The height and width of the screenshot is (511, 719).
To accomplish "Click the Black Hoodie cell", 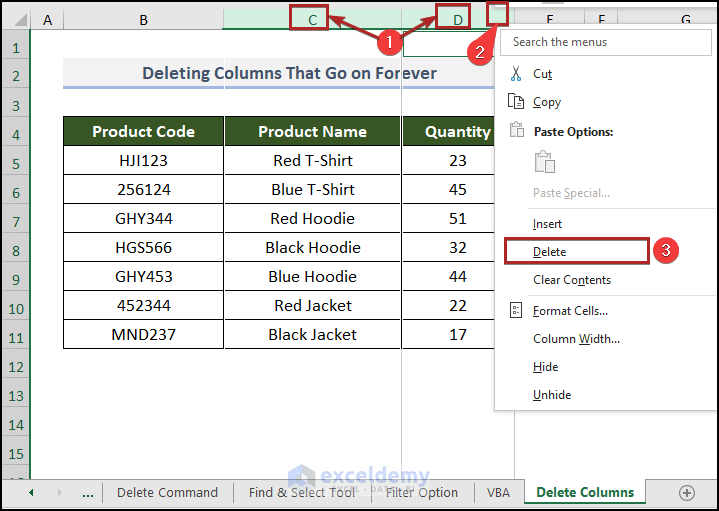I will coord(312,247).
